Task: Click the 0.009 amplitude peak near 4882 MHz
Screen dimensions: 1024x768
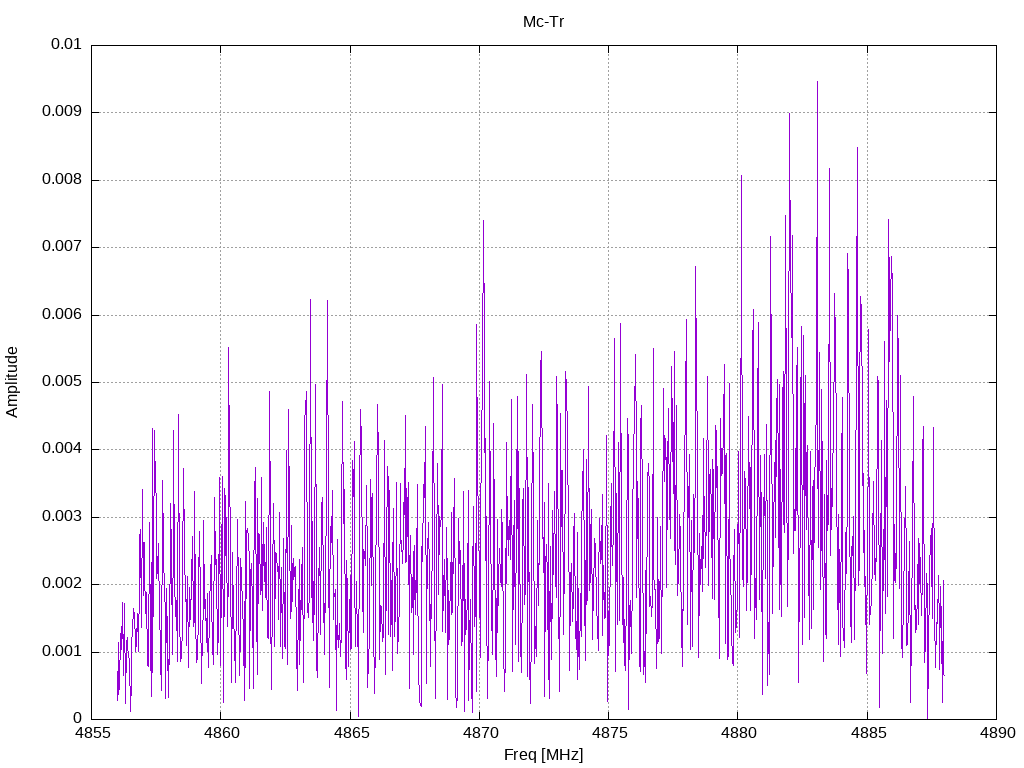Action: click(789, 116)
